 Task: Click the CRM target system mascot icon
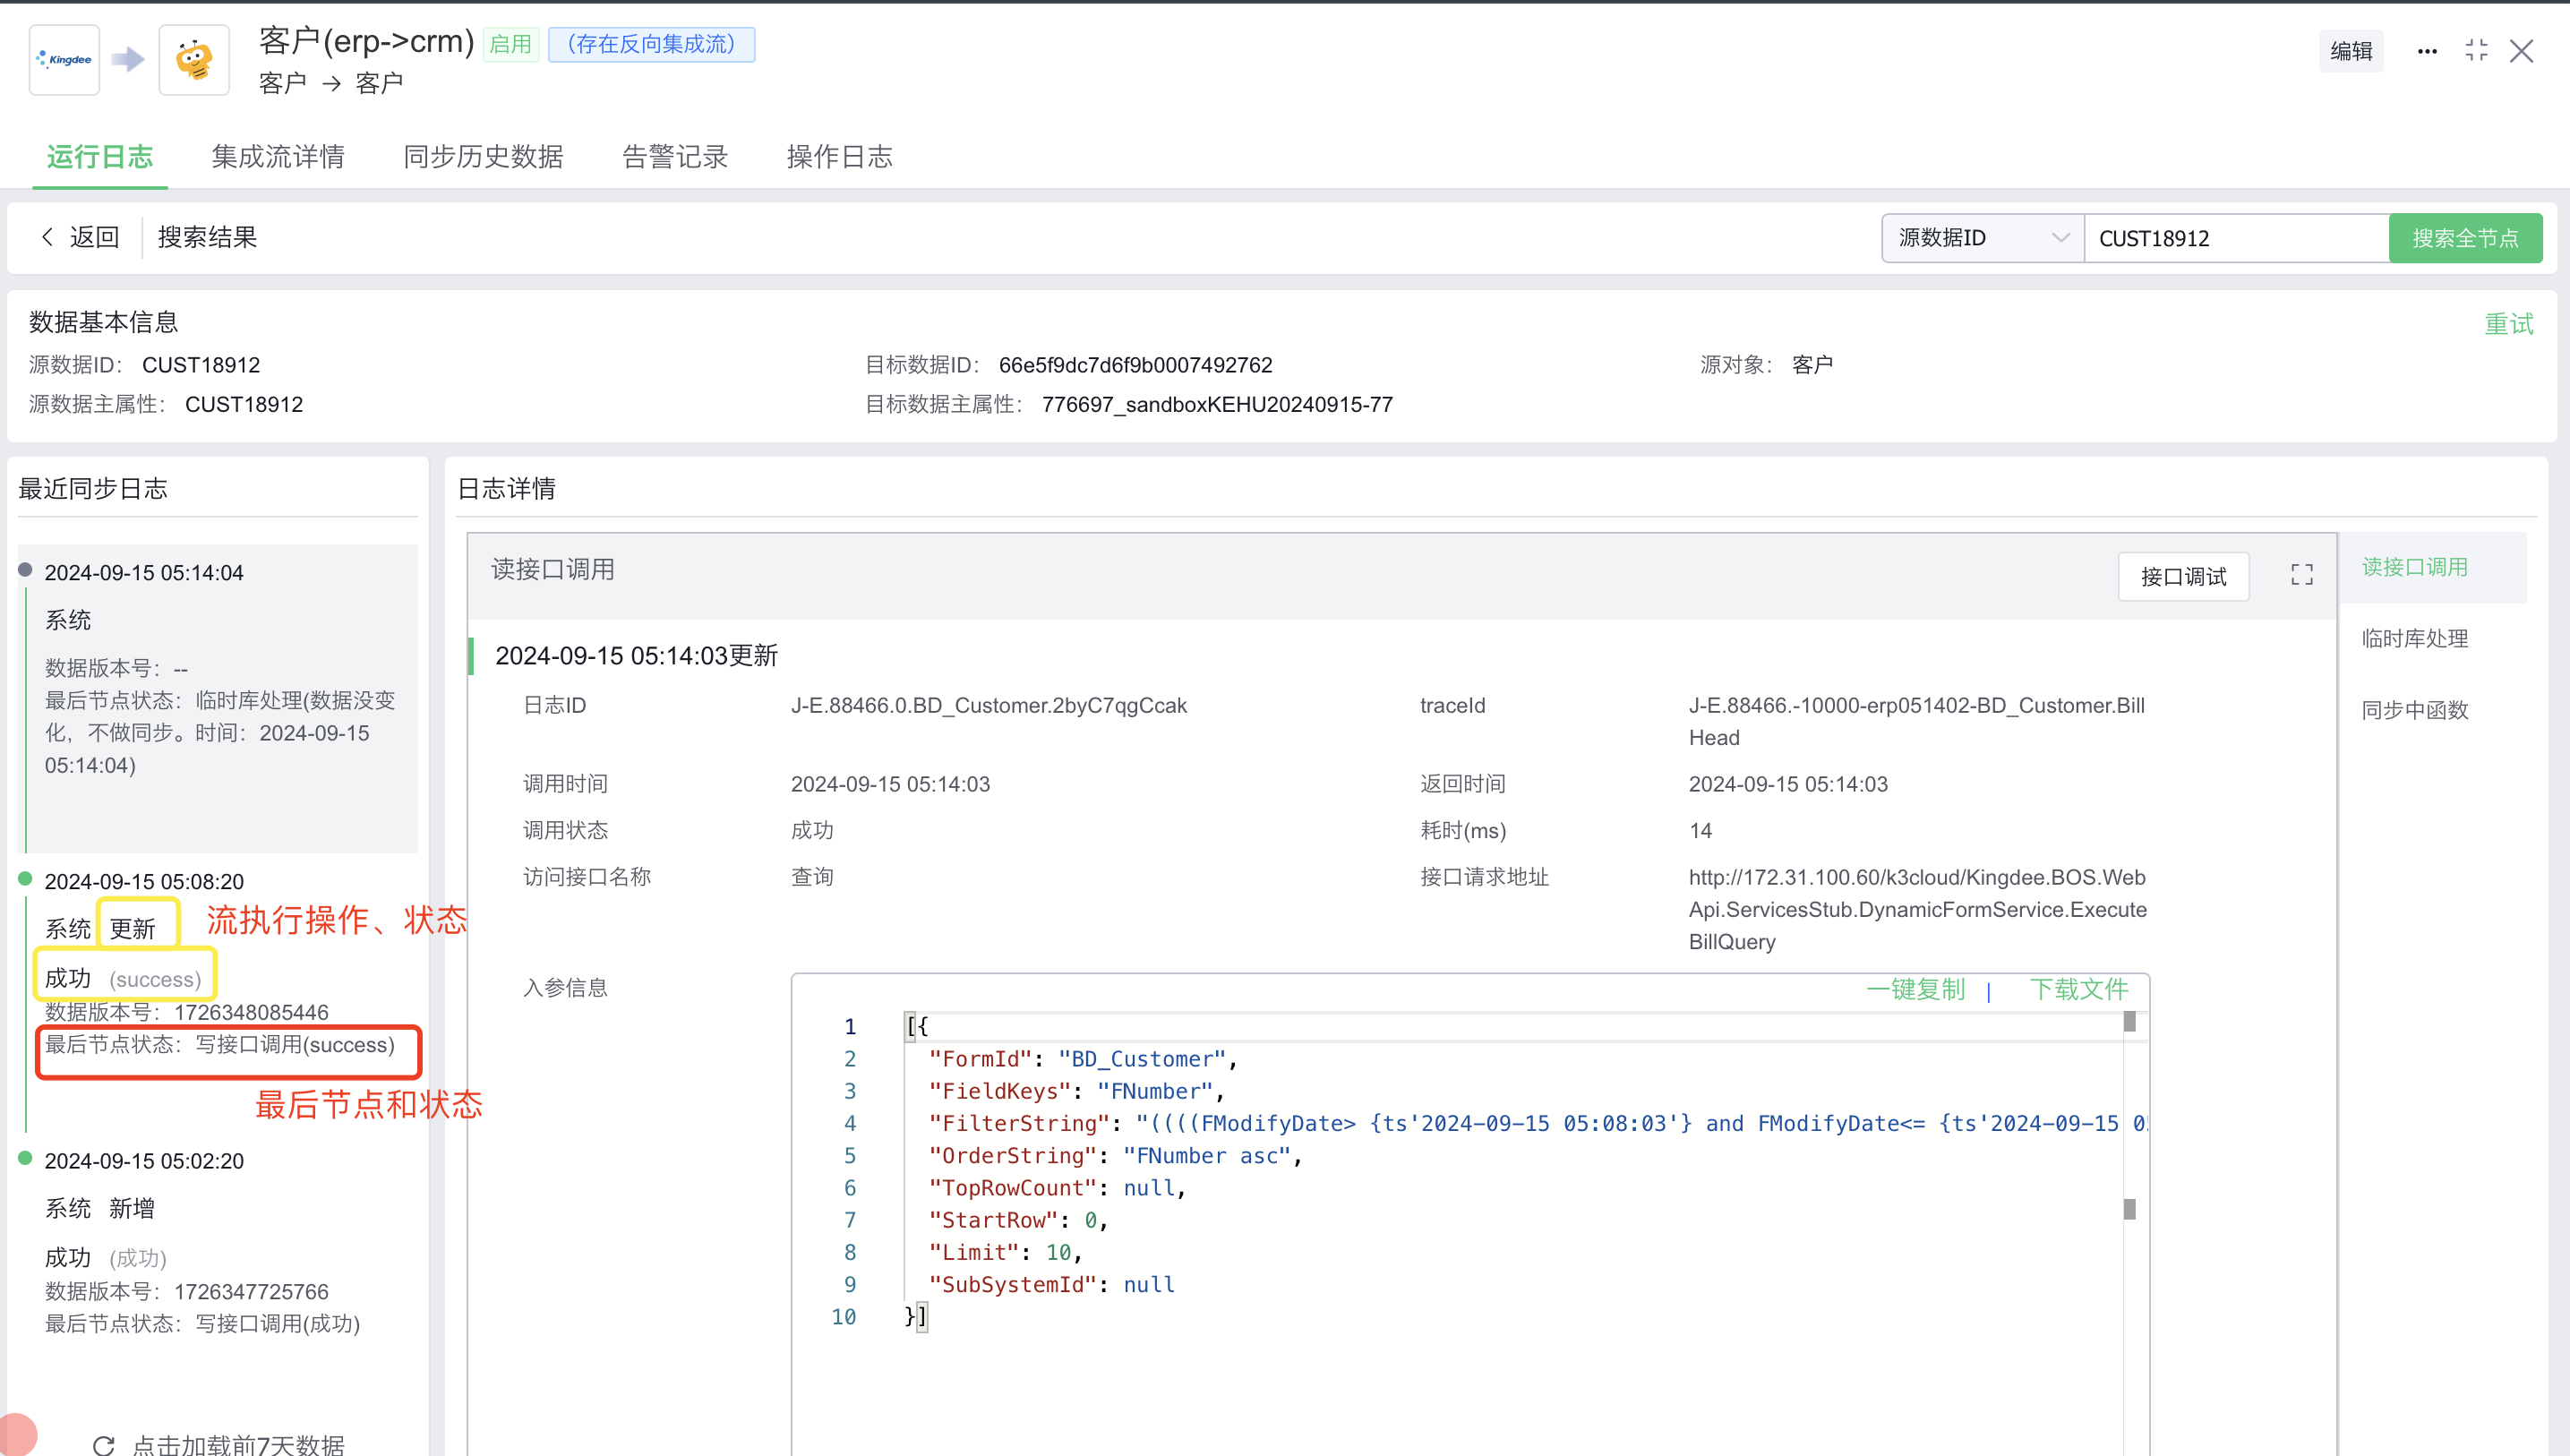click(x=194, y=60)
